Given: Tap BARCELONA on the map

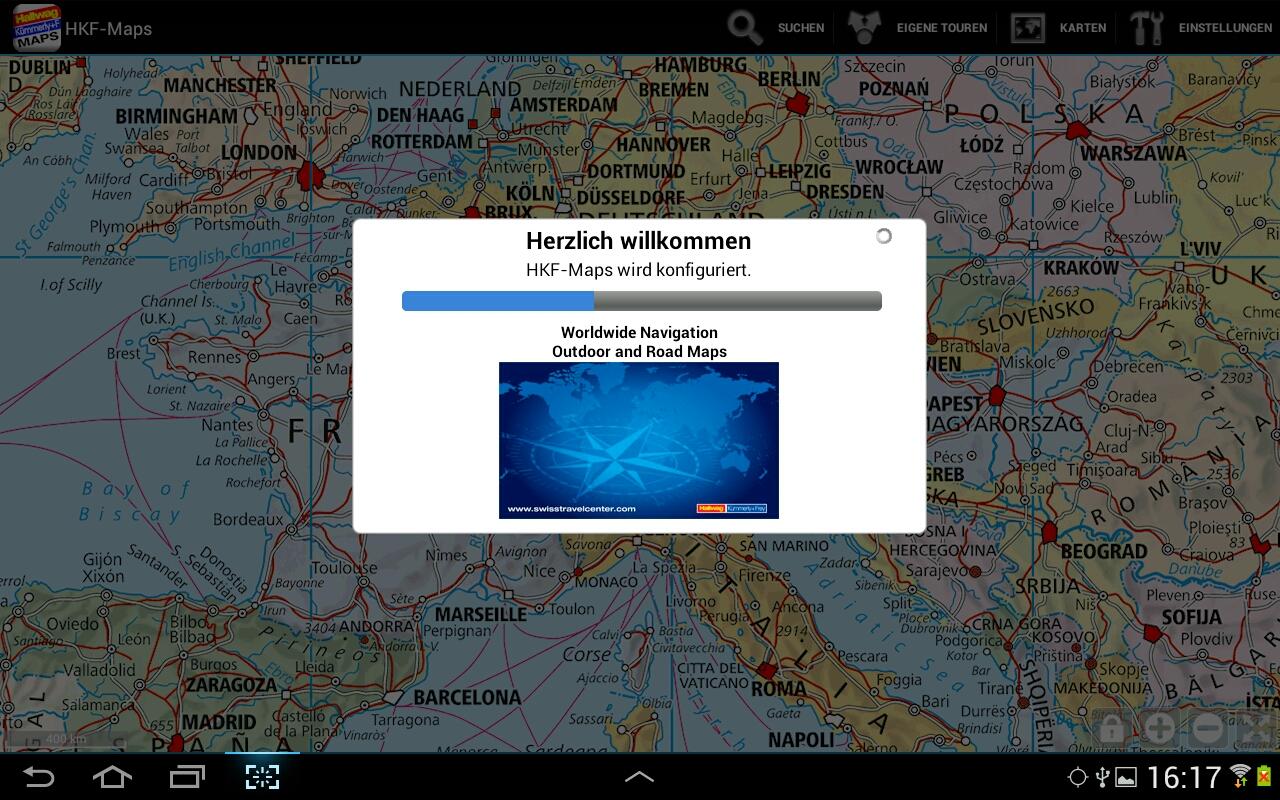Looking at the screenshot, I should pos(467,697).
